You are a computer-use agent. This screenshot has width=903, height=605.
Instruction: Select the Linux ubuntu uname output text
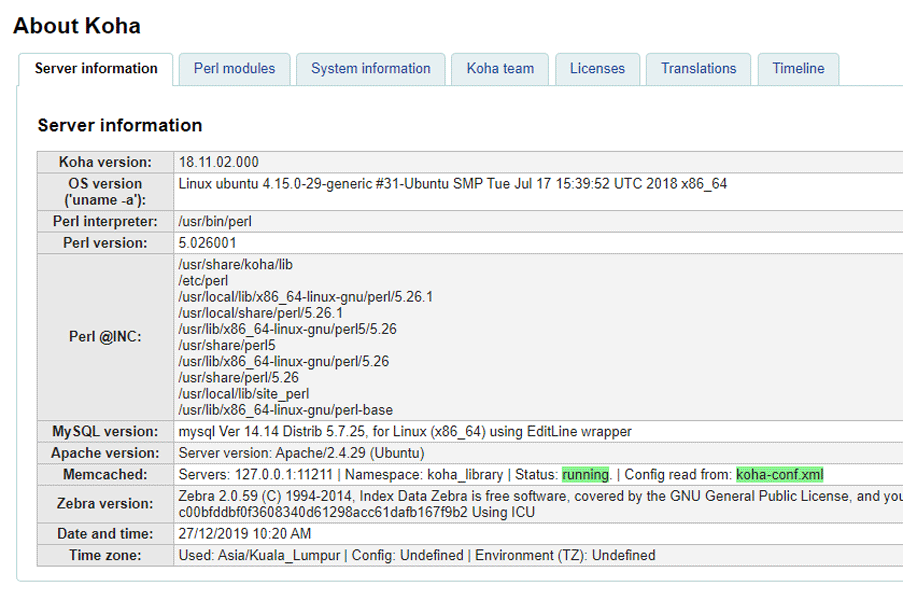453,184
